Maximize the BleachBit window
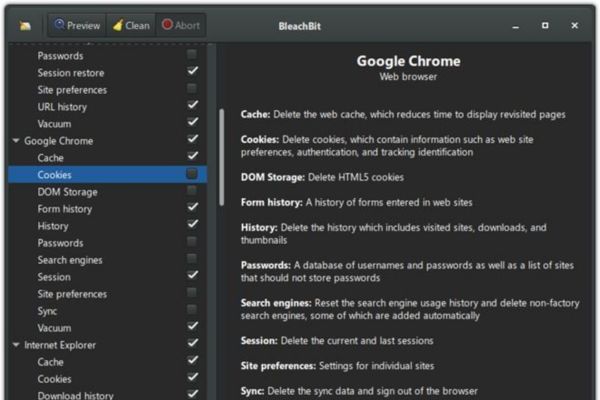Image resolution: width=600 pixels, height=400 pixels. [545, 26]
